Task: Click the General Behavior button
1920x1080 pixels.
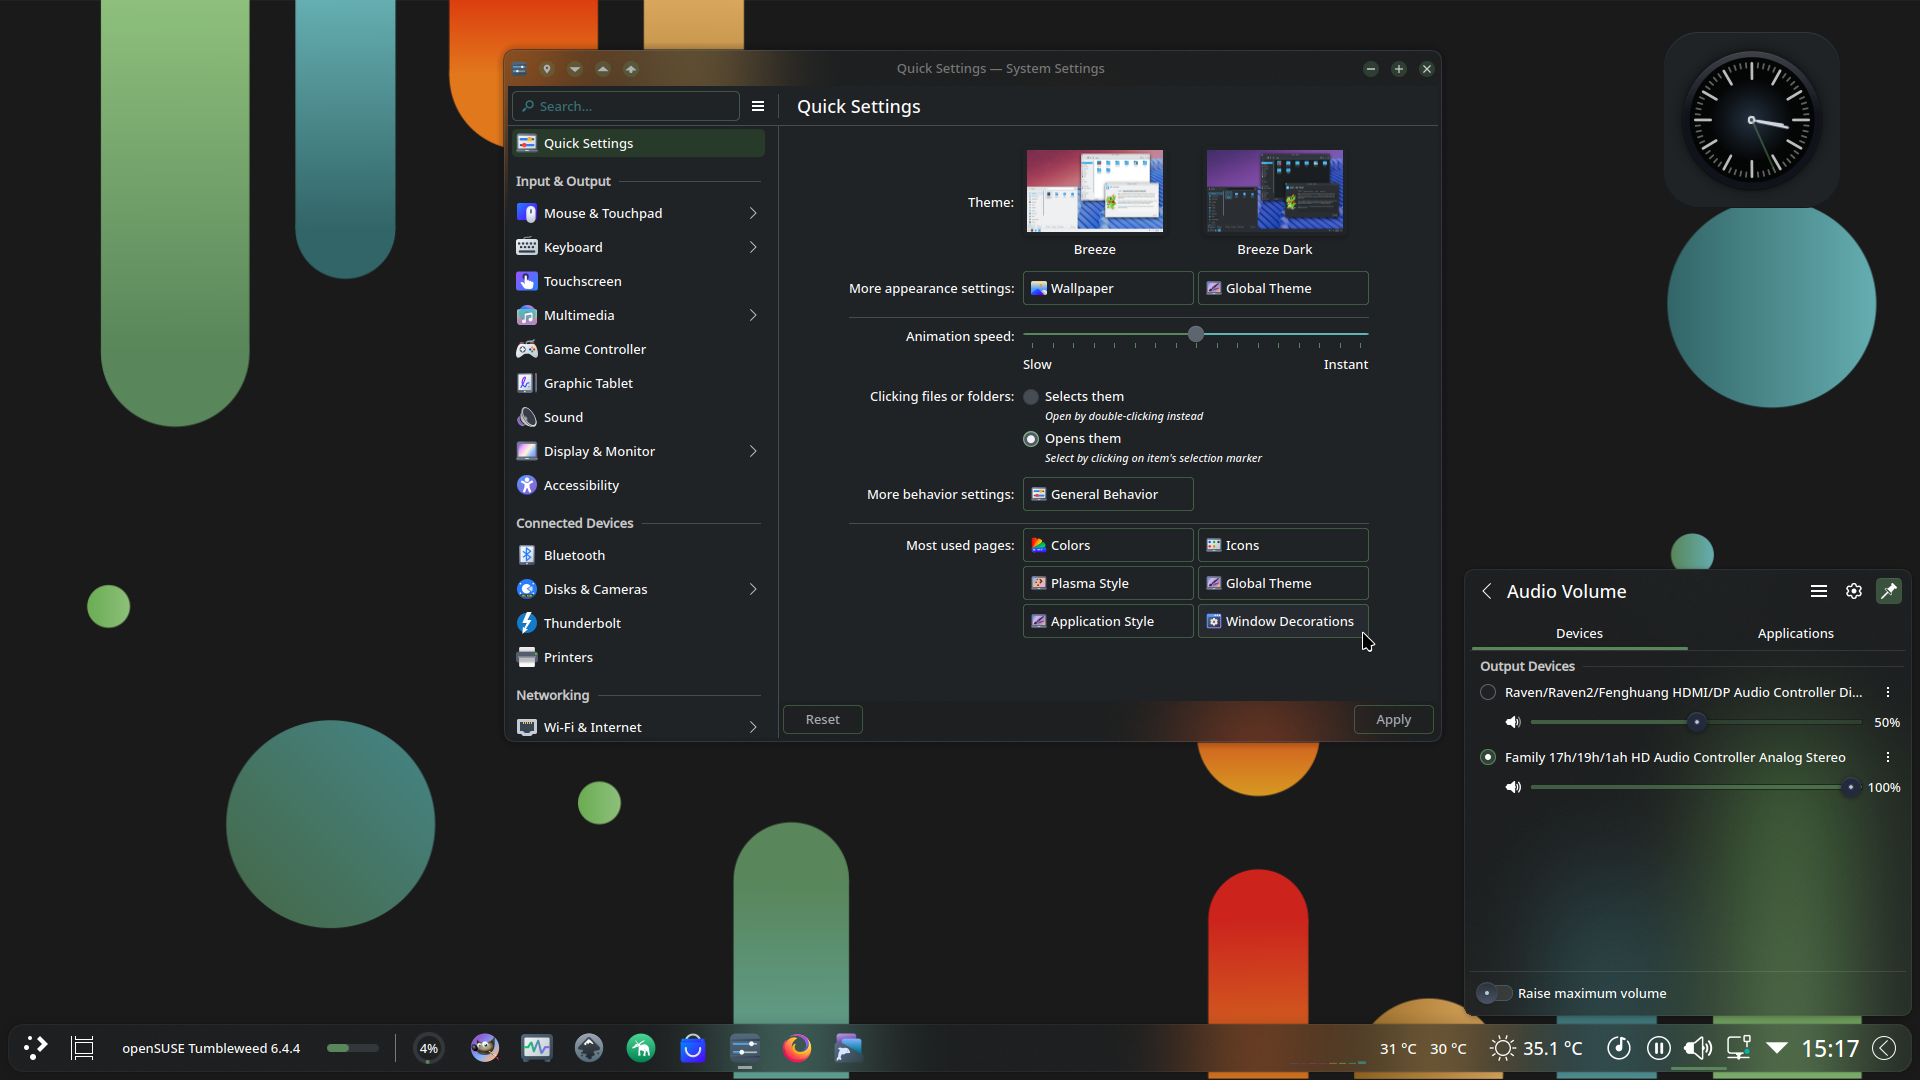Action: pos(1108,494)
